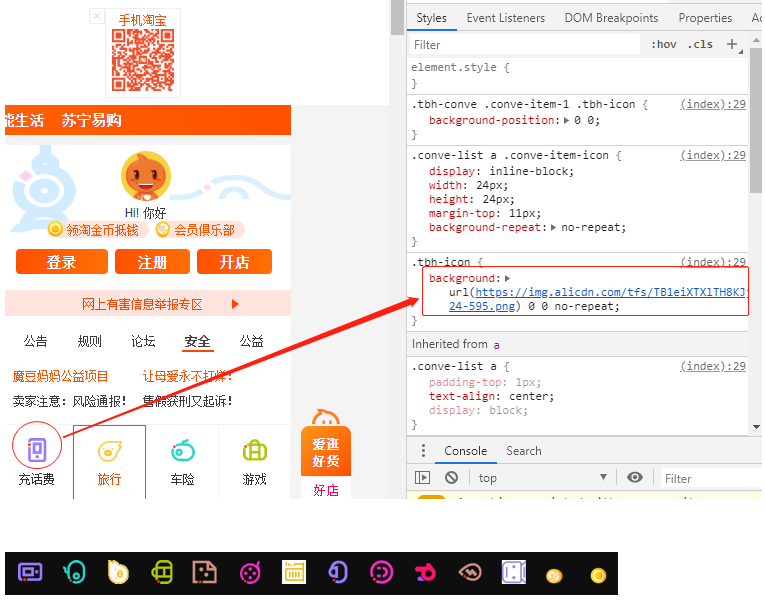Clear the console with the ban icon
This screenshot has width=765, height=602.
point(451,478)
